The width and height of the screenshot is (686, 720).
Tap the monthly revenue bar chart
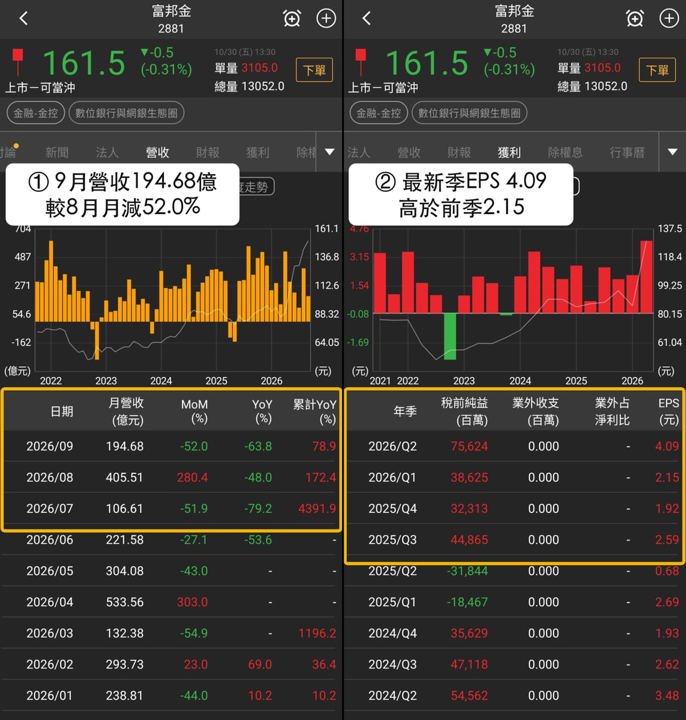(173, 299)
